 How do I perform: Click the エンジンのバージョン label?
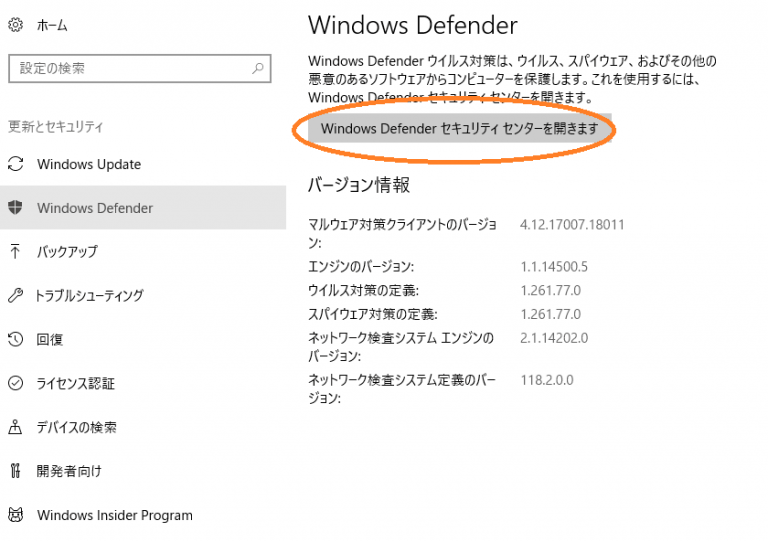point(361,267)
